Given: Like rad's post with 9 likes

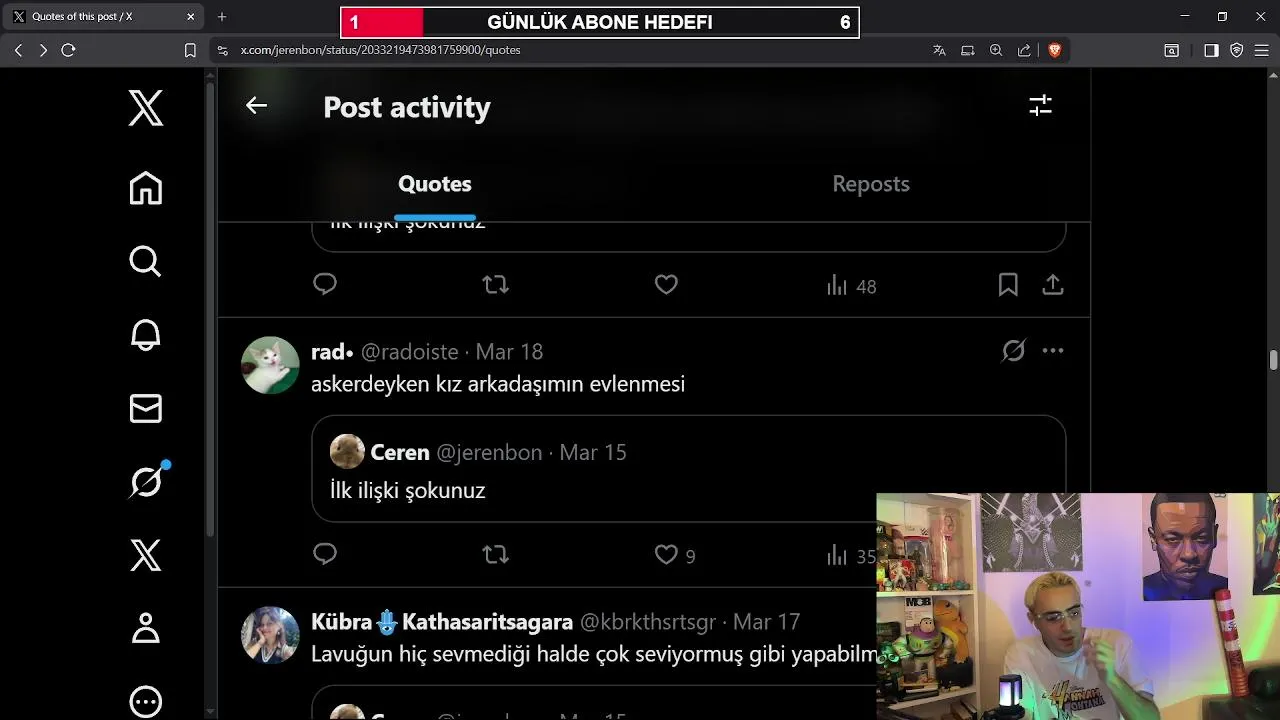Looking at the screenshot, I should tap(675, 555).
